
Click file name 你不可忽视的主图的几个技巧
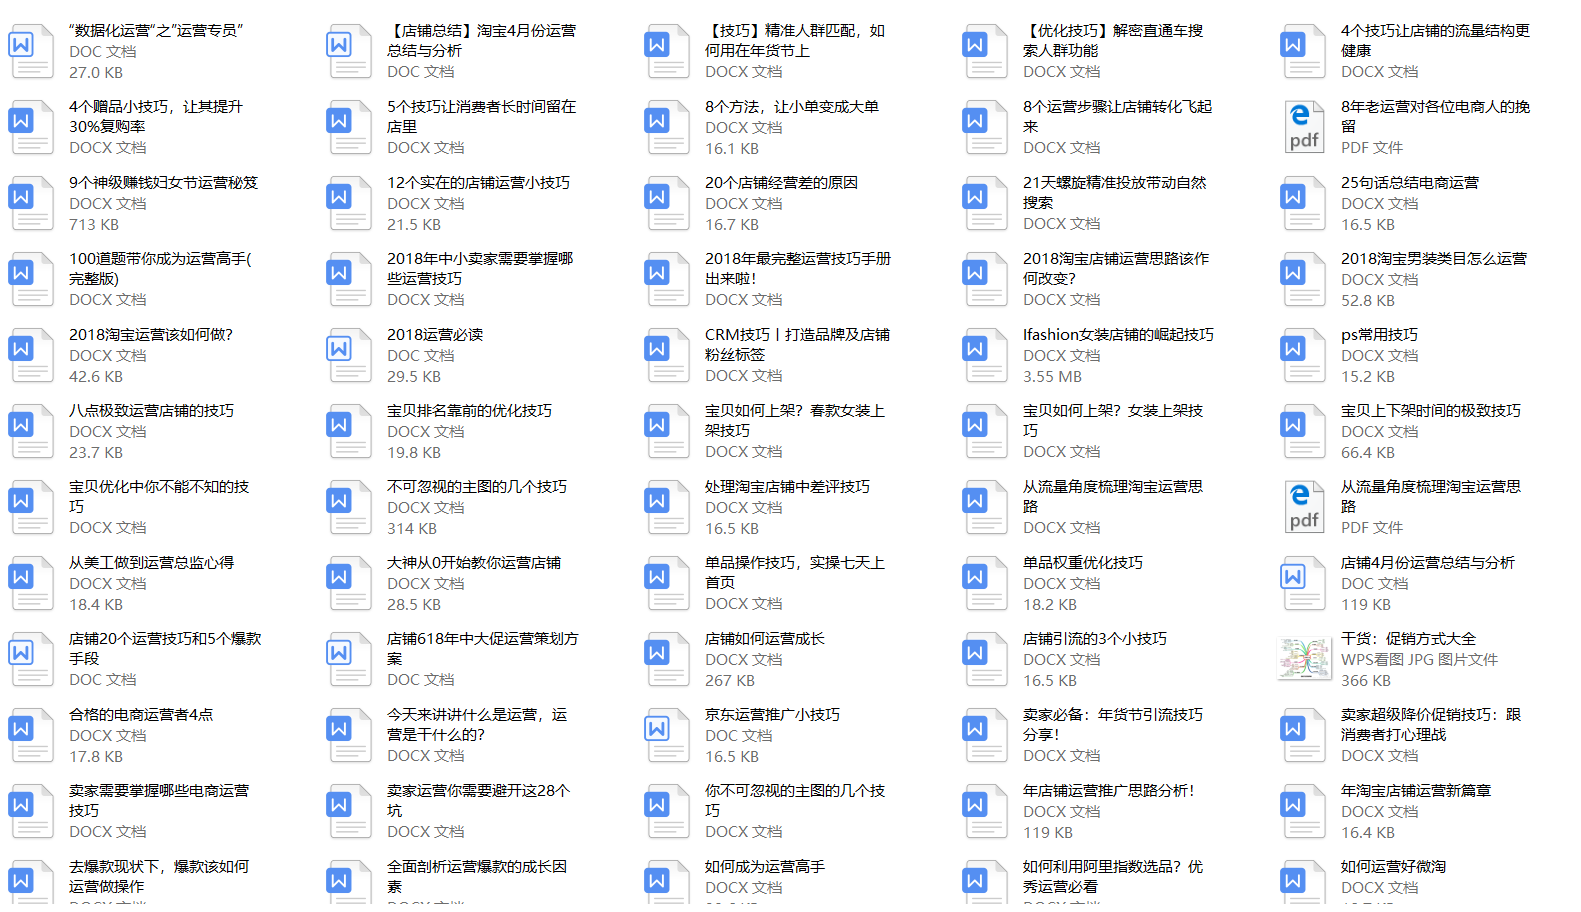pyautogui.click(x=795, y=800)
